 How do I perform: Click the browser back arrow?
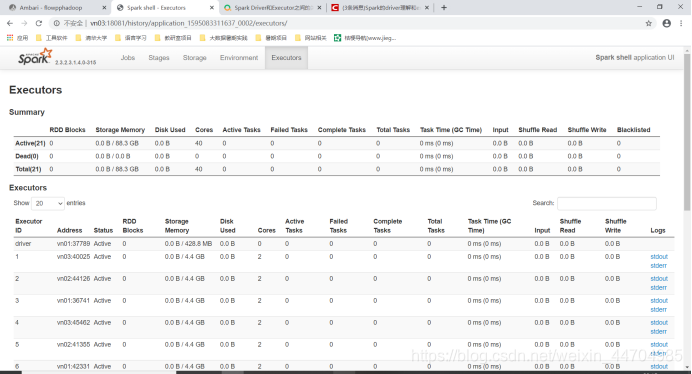[10, 23]
